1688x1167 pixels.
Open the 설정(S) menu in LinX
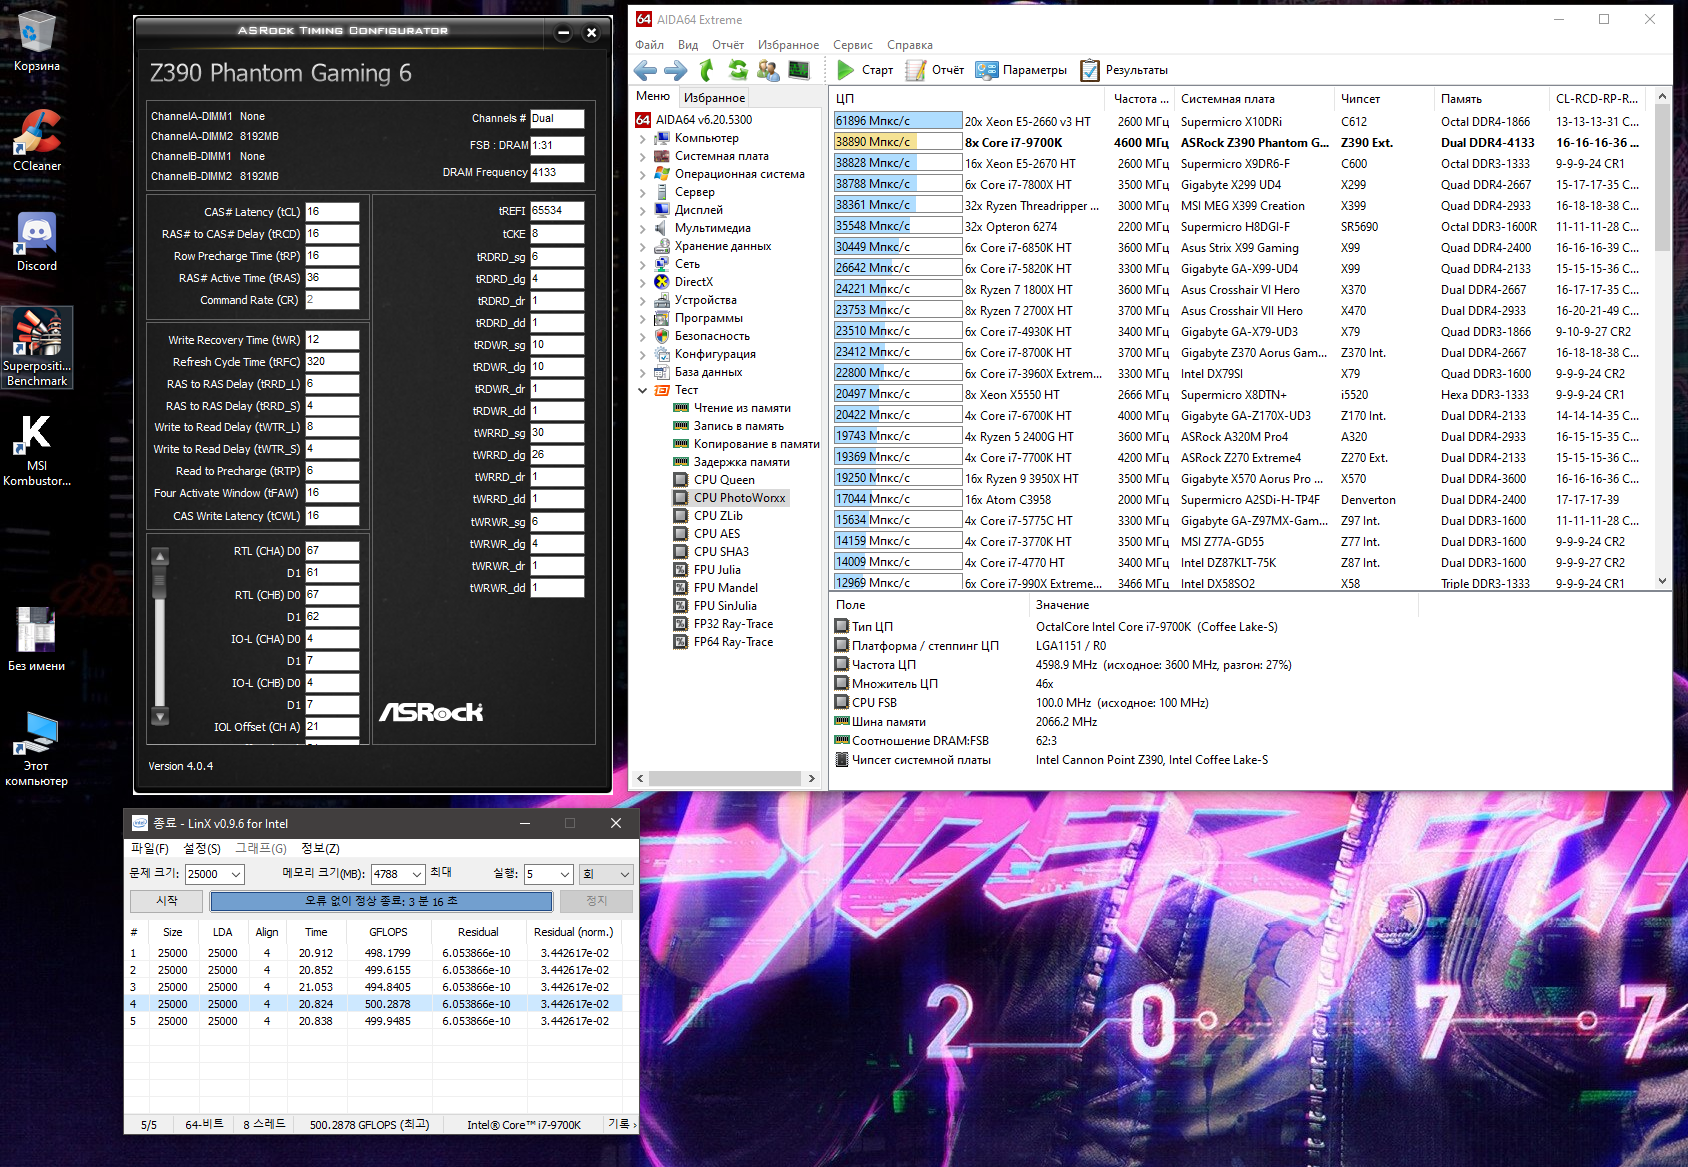tap(202, 849)
